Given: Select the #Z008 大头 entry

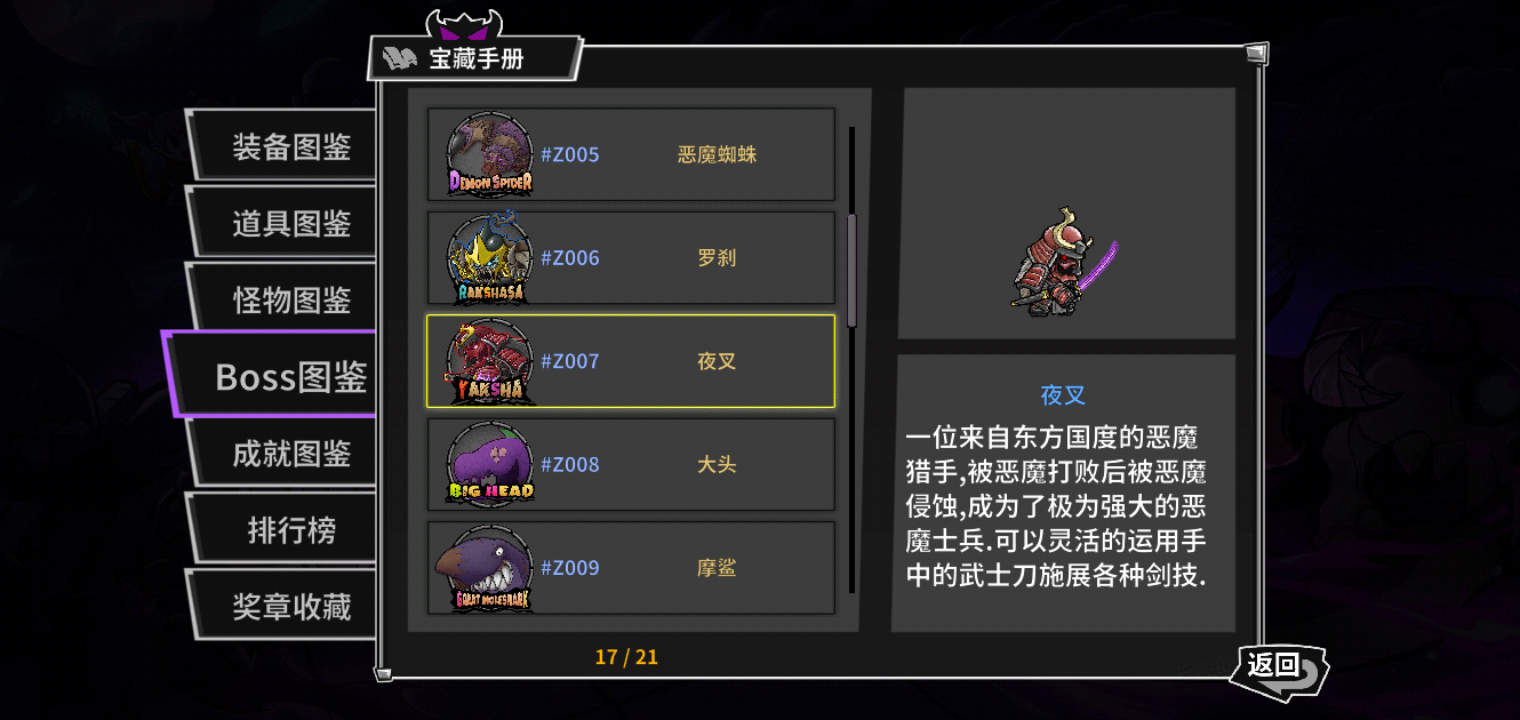Looking at the screenshot, I should [631, 464].
